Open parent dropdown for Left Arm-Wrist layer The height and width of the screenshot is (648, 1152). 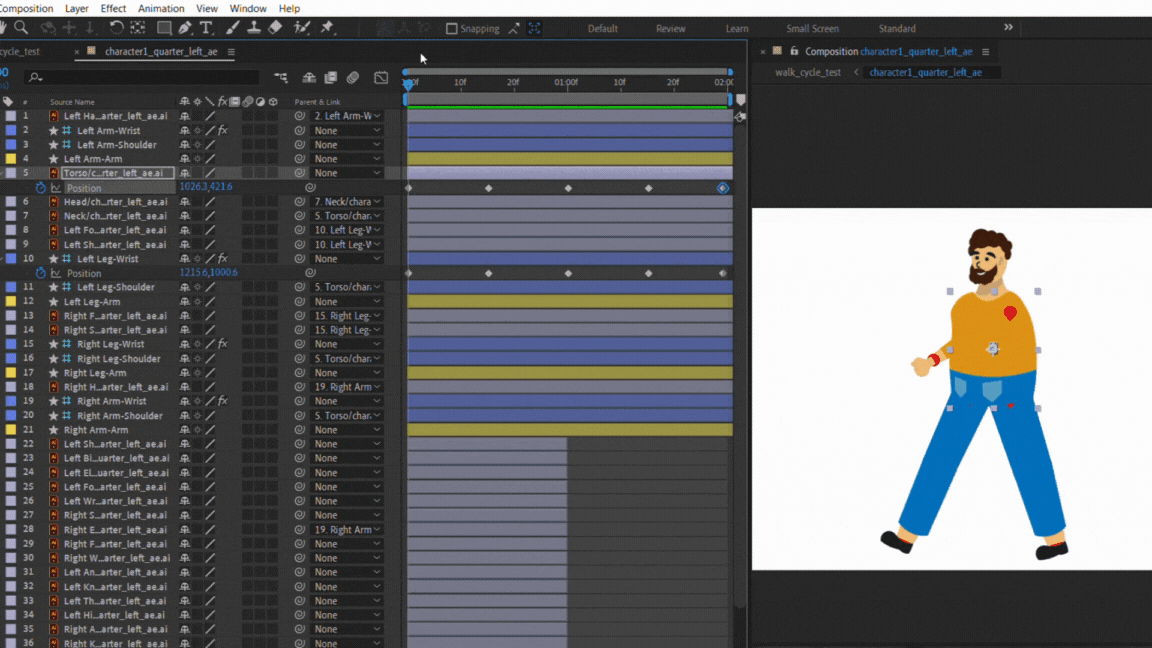point(346,131)
